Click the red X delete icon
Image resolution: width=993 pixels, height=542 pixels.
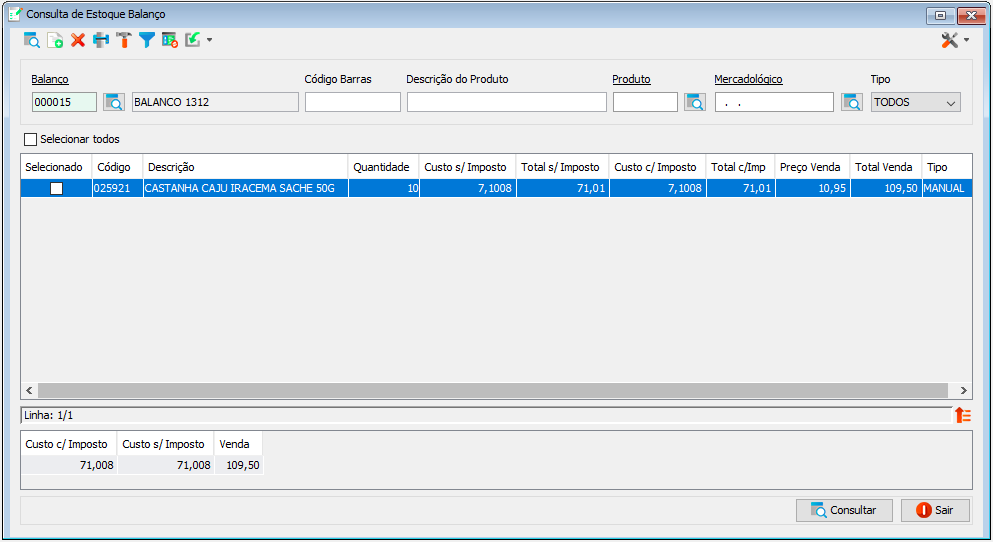click(x=78, y=41)
